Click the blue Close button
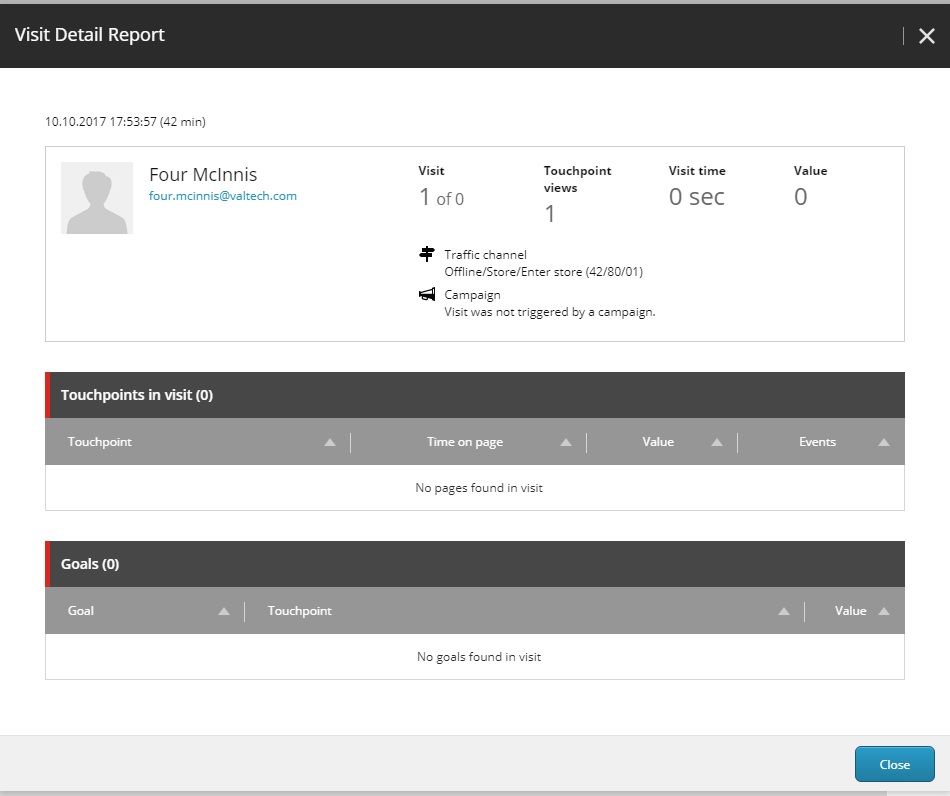Screen dimensions: 950x796 (x=894, y=764)
